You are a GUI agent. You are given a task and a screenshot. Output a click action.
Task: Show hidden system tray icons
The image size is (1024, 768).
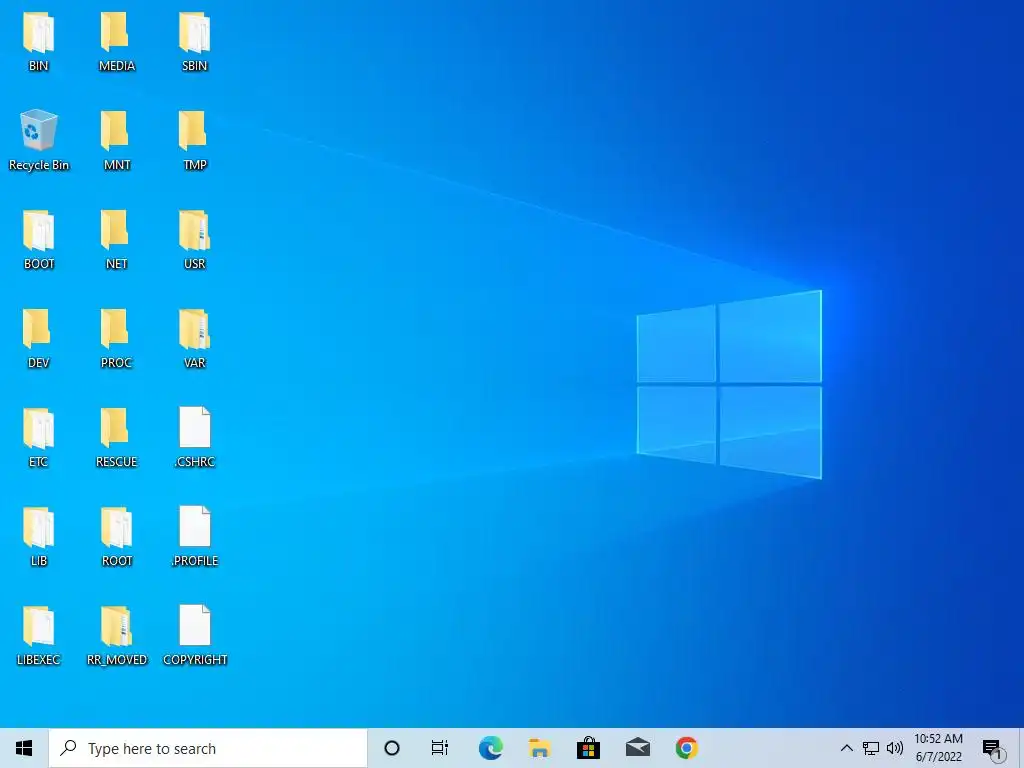tap(846, 748)
